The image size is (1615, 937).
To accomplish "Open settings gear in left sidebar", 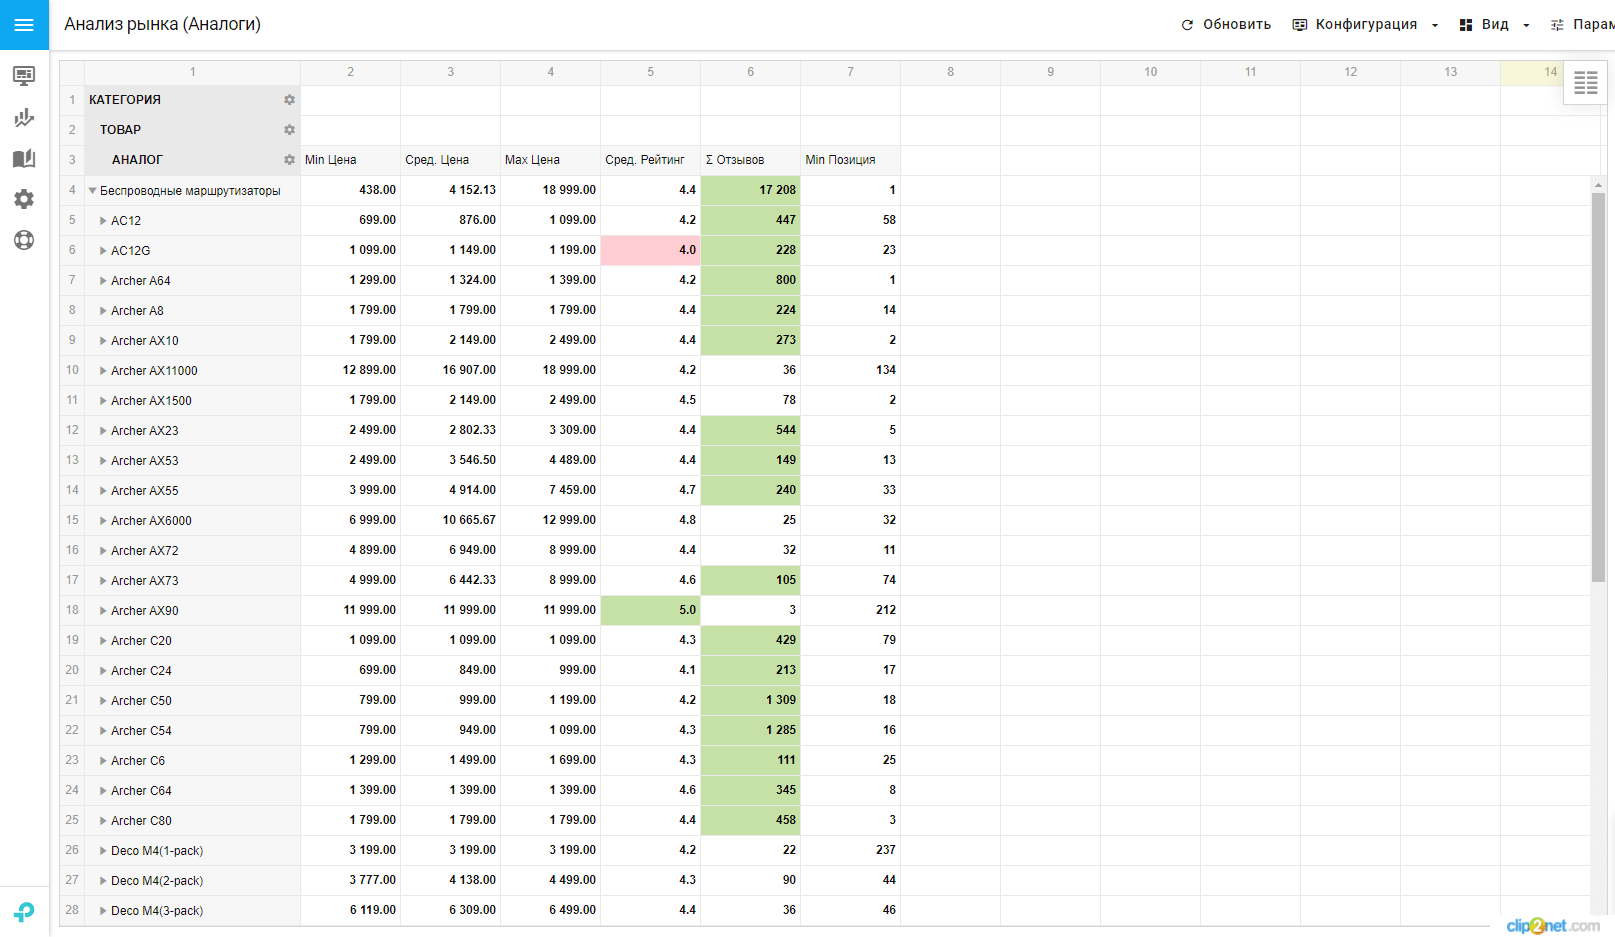I will 24,199.
